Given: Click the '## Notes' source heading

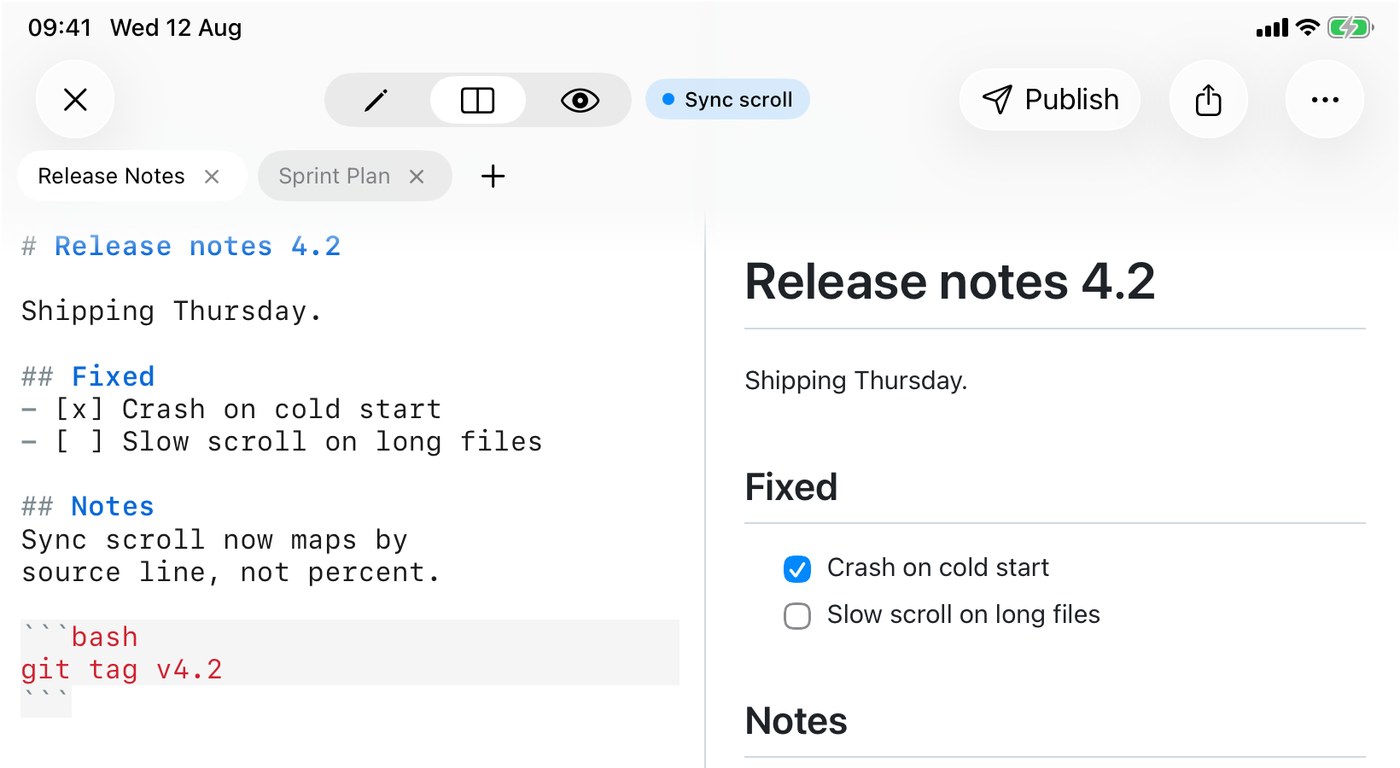Looking at the screenshot, I should 88,506.
